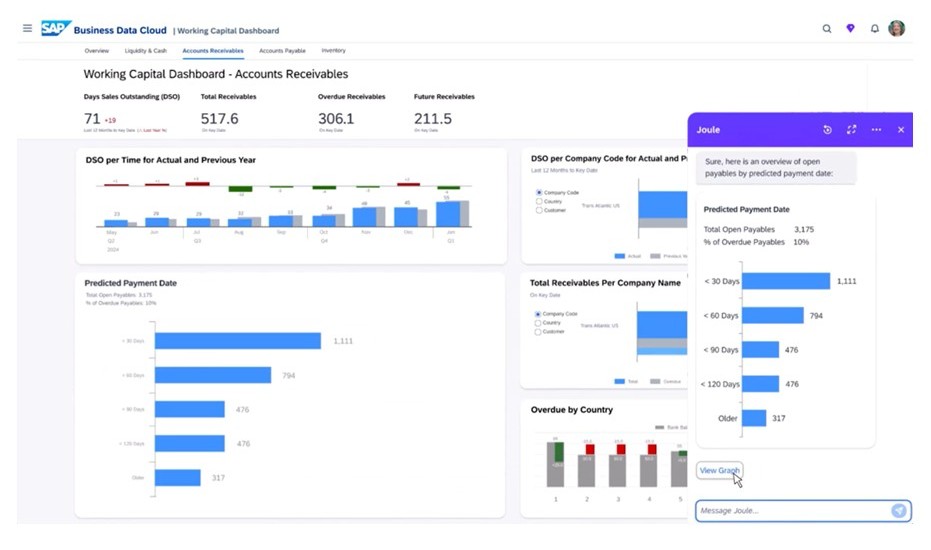Switch to the Accounts Payable tab
Image resolution: width=931 pixels, height=550 pixels.
[x=282, y=50]
